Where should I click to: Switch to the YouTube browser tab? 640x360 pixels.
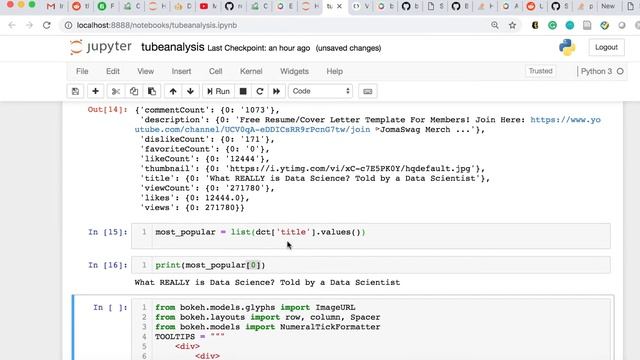pyautogui.click(x=208, y=6)
